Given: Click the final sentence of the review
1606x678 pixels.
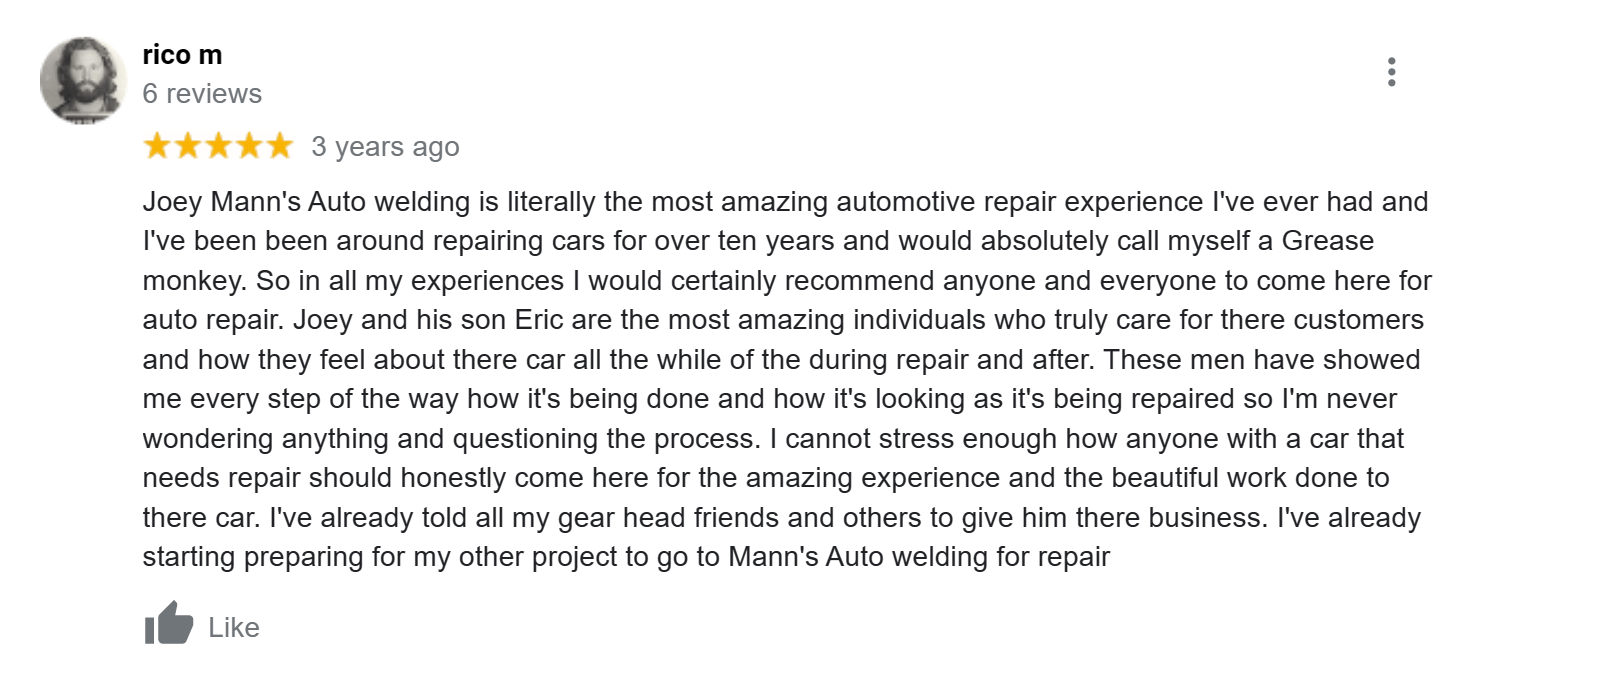Looking at the screenshot, I should 620,556.
